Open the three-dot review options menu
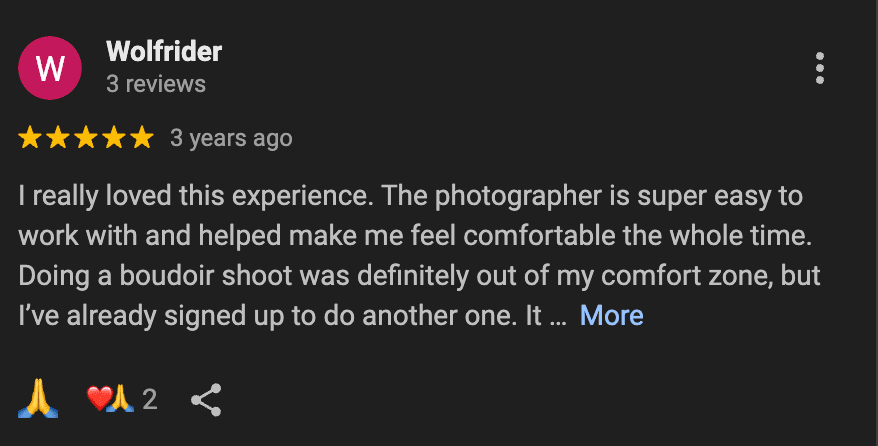 tap(820, 68)
